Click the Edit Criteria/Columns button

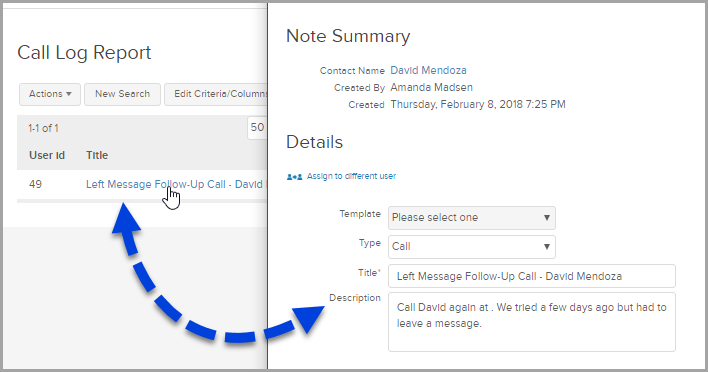216,94
